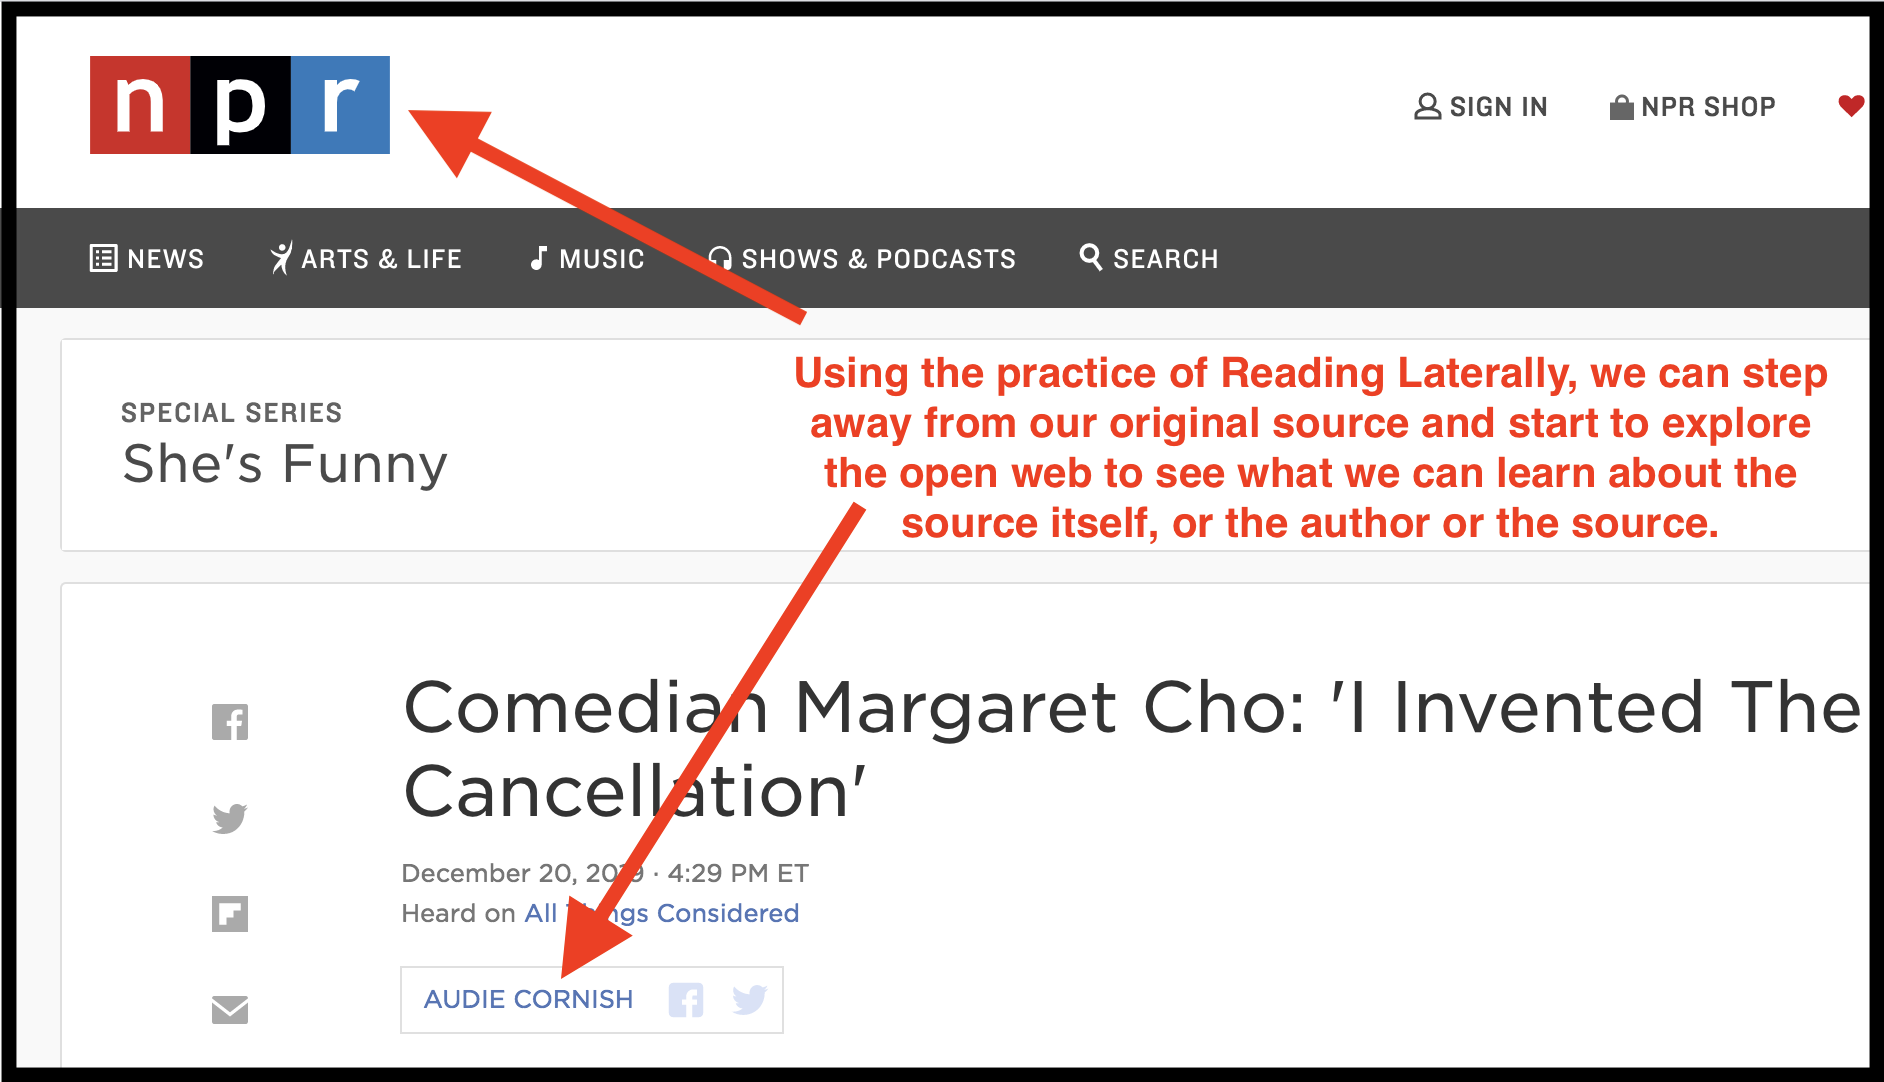This screenshot has height=1082, width=1884.
Task: Select Music in the navigation bar
Action: pyautogui.click(x=587, y=259)
